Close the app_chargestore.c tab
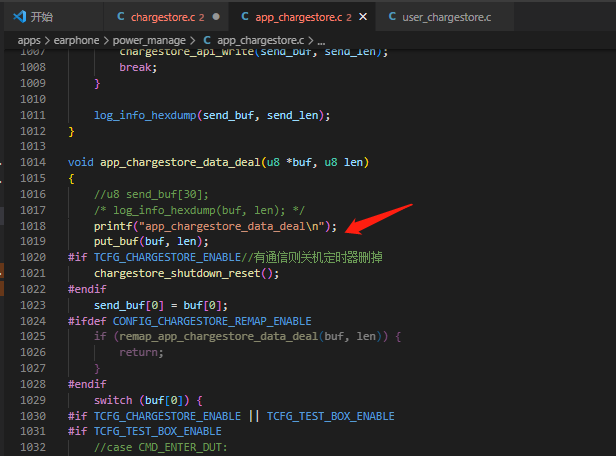Image resolution: width=616 pixels, height=456 pixels. 363,17
